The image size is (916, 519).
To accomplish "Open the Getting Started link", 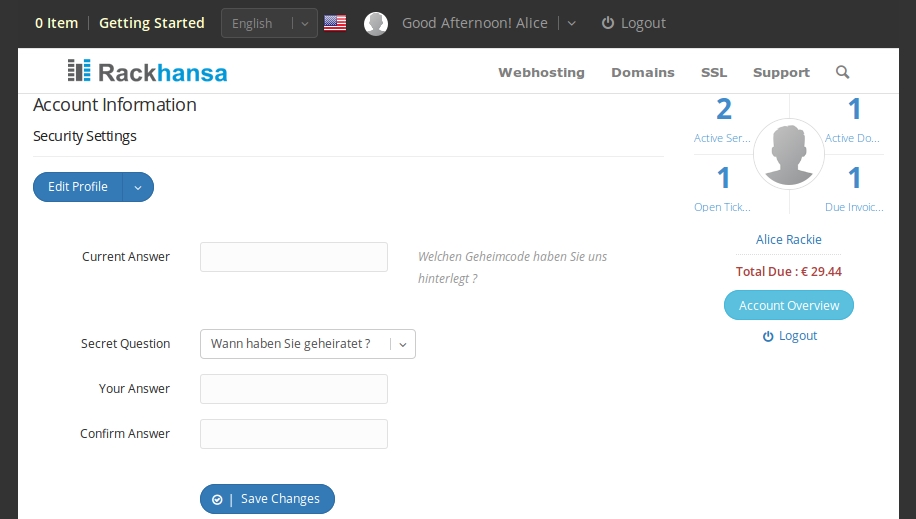I will pyautogui.click(x=152, y=23).
